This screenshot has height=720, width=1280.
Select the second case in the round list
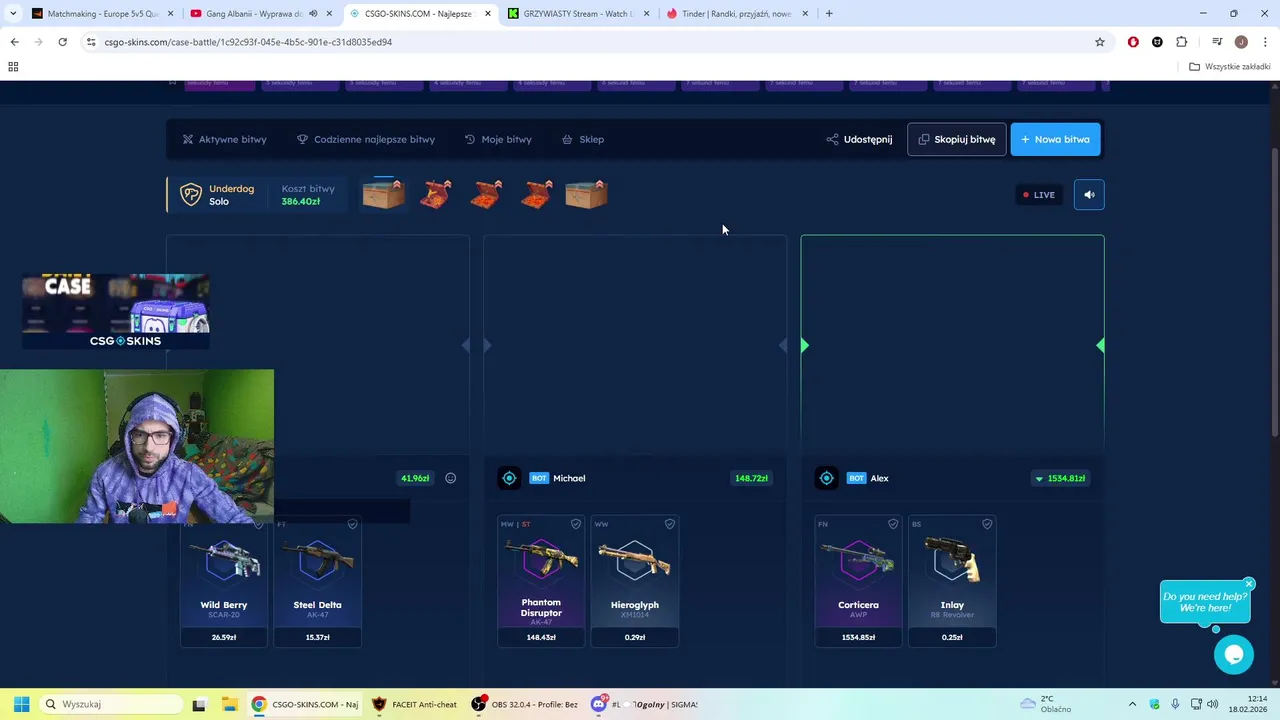435,193
